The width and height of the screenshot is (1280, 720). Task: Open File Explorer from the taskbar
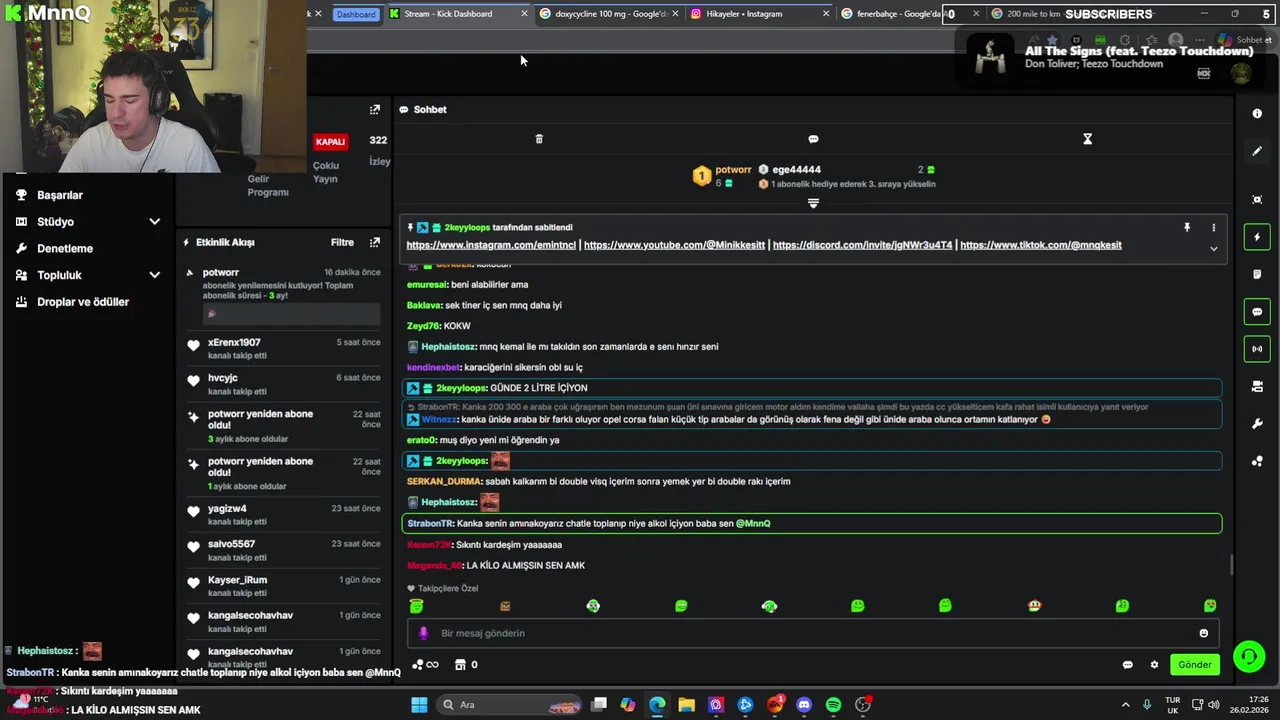[x=687, y=705]
